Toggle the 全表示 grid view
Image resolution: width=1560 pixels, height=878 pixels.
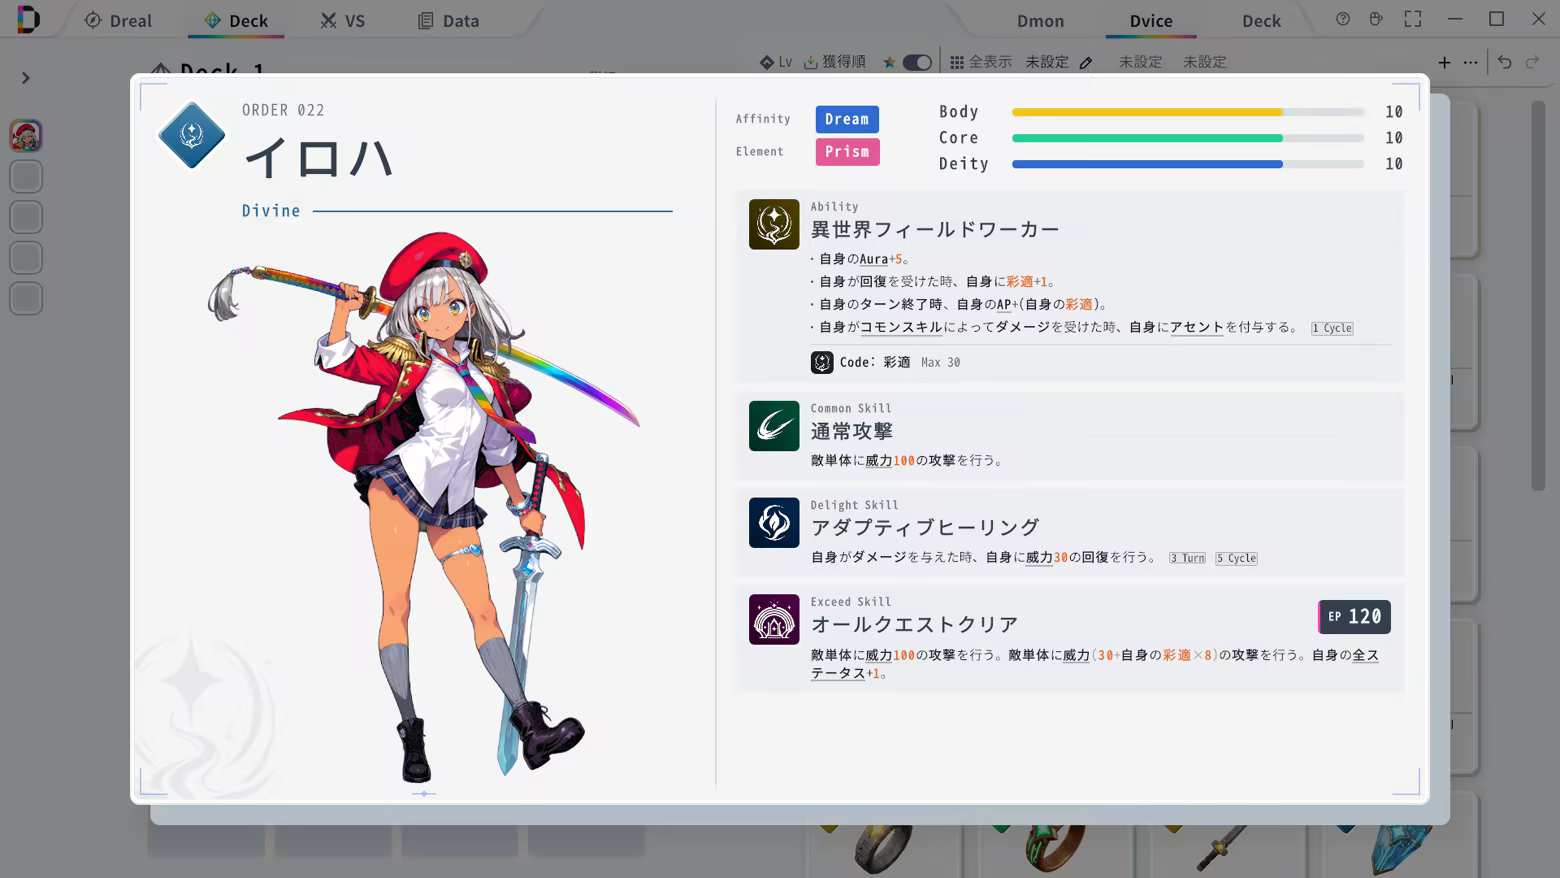pyautogui.click(x=980, y=62)
